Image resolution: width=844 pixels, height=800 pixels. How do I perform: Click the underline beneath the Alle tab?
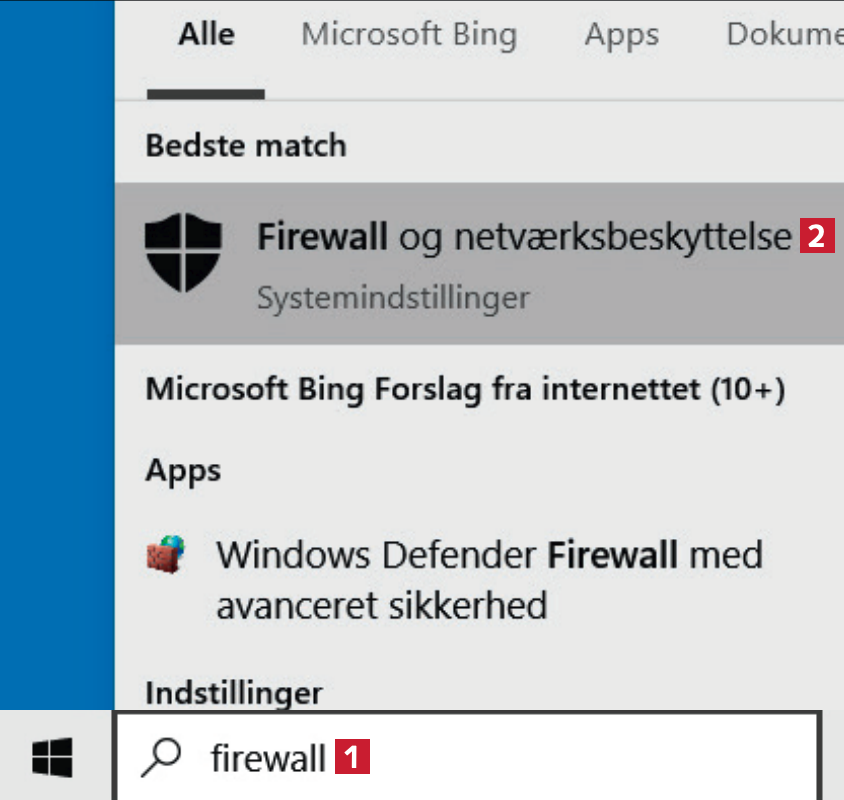click(x=206, y=95)
